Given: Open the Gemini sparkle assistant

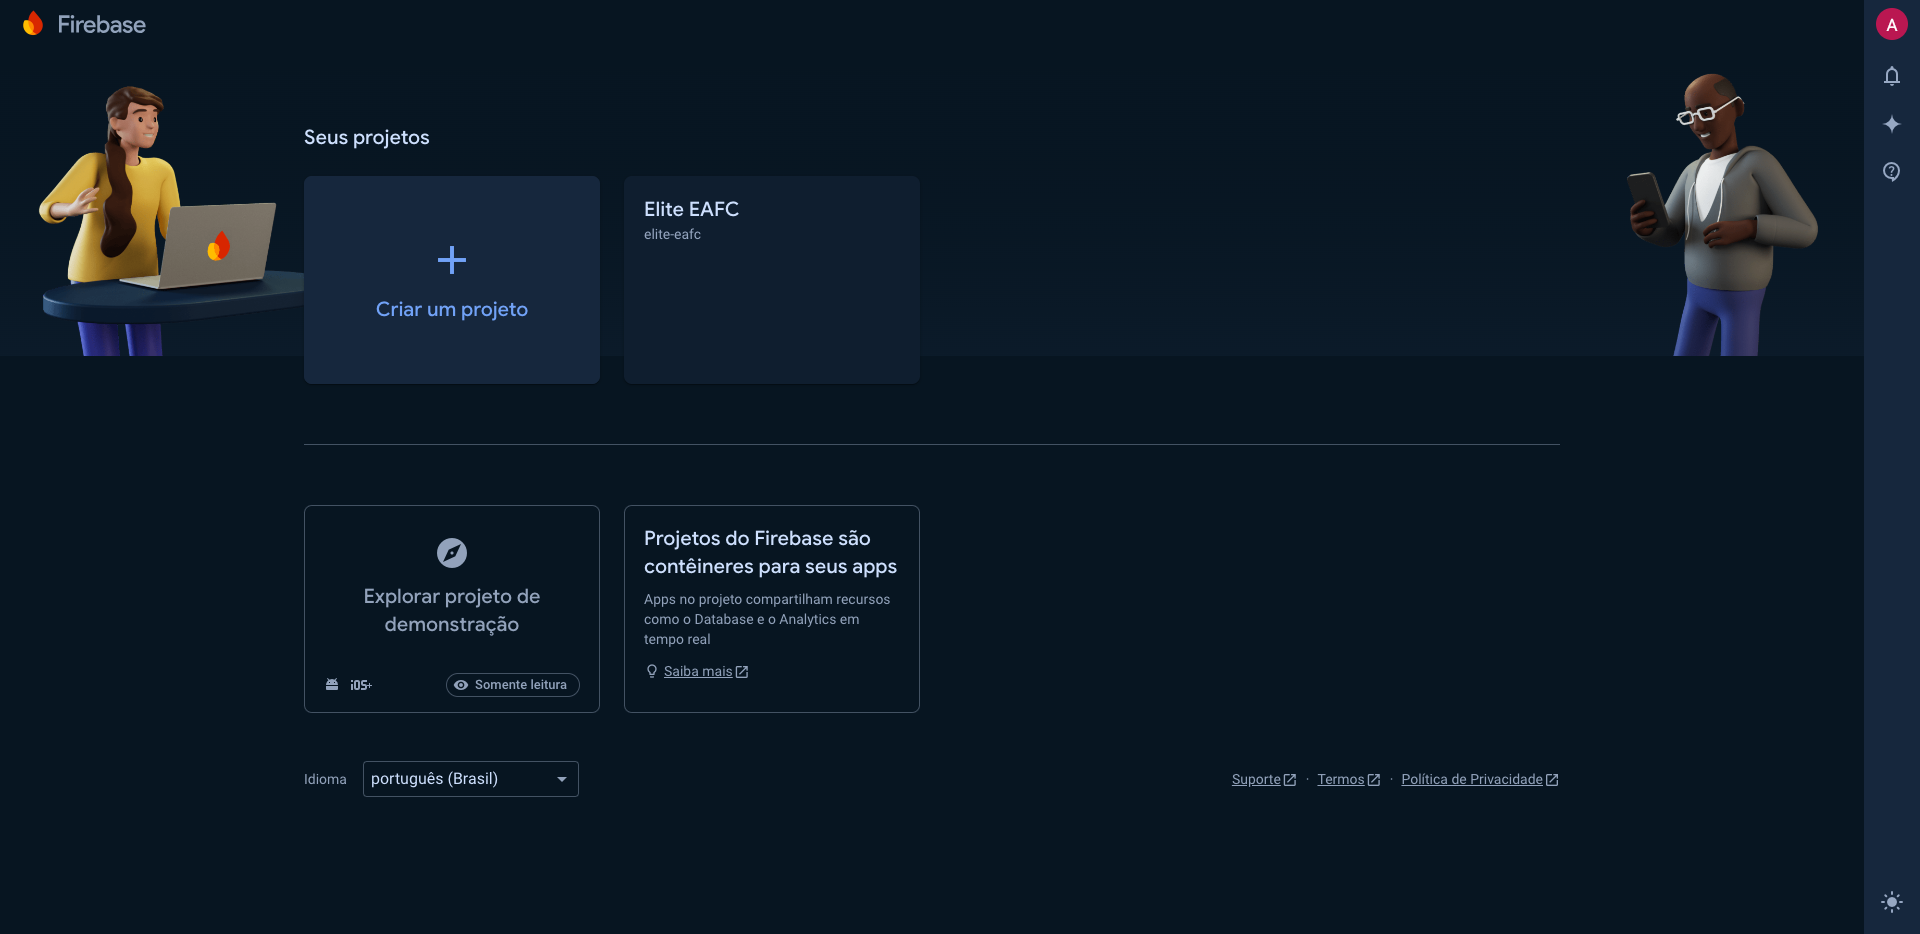Looking at the screenshot, I should pos(1891,124).
